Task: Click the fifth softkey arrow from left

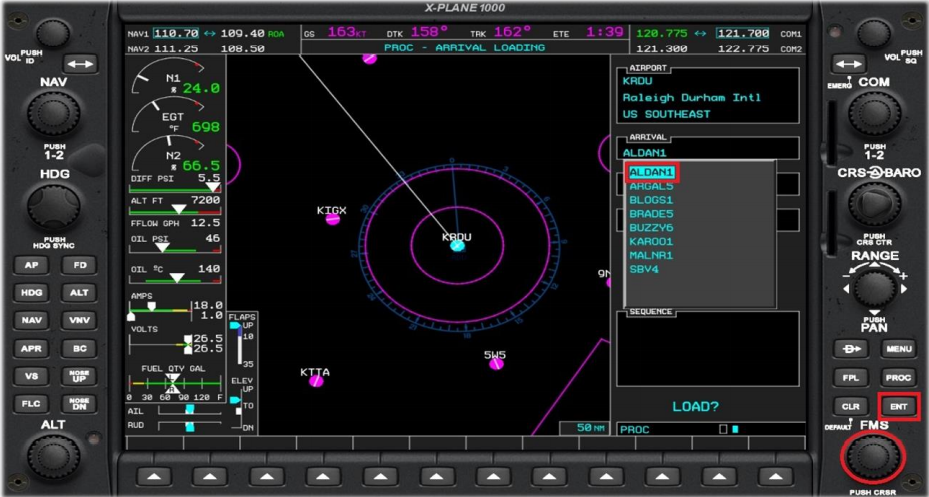Action: (380, 476)
